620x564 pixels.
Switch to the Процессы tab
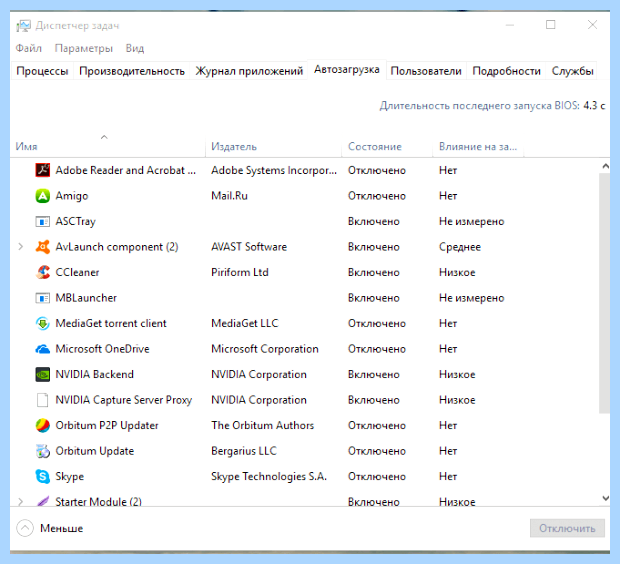(42, 71)
